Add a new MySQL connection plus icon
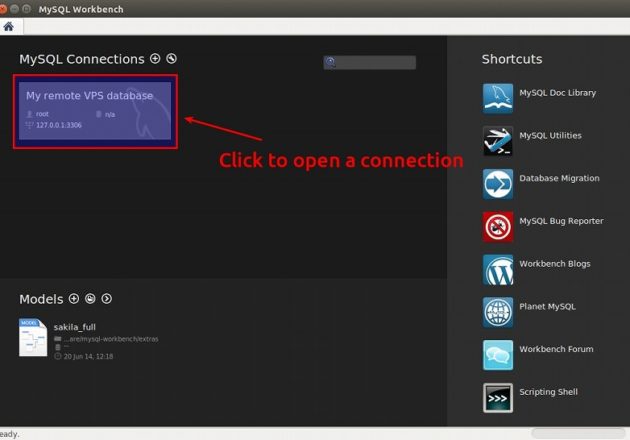 coord(155,59)
